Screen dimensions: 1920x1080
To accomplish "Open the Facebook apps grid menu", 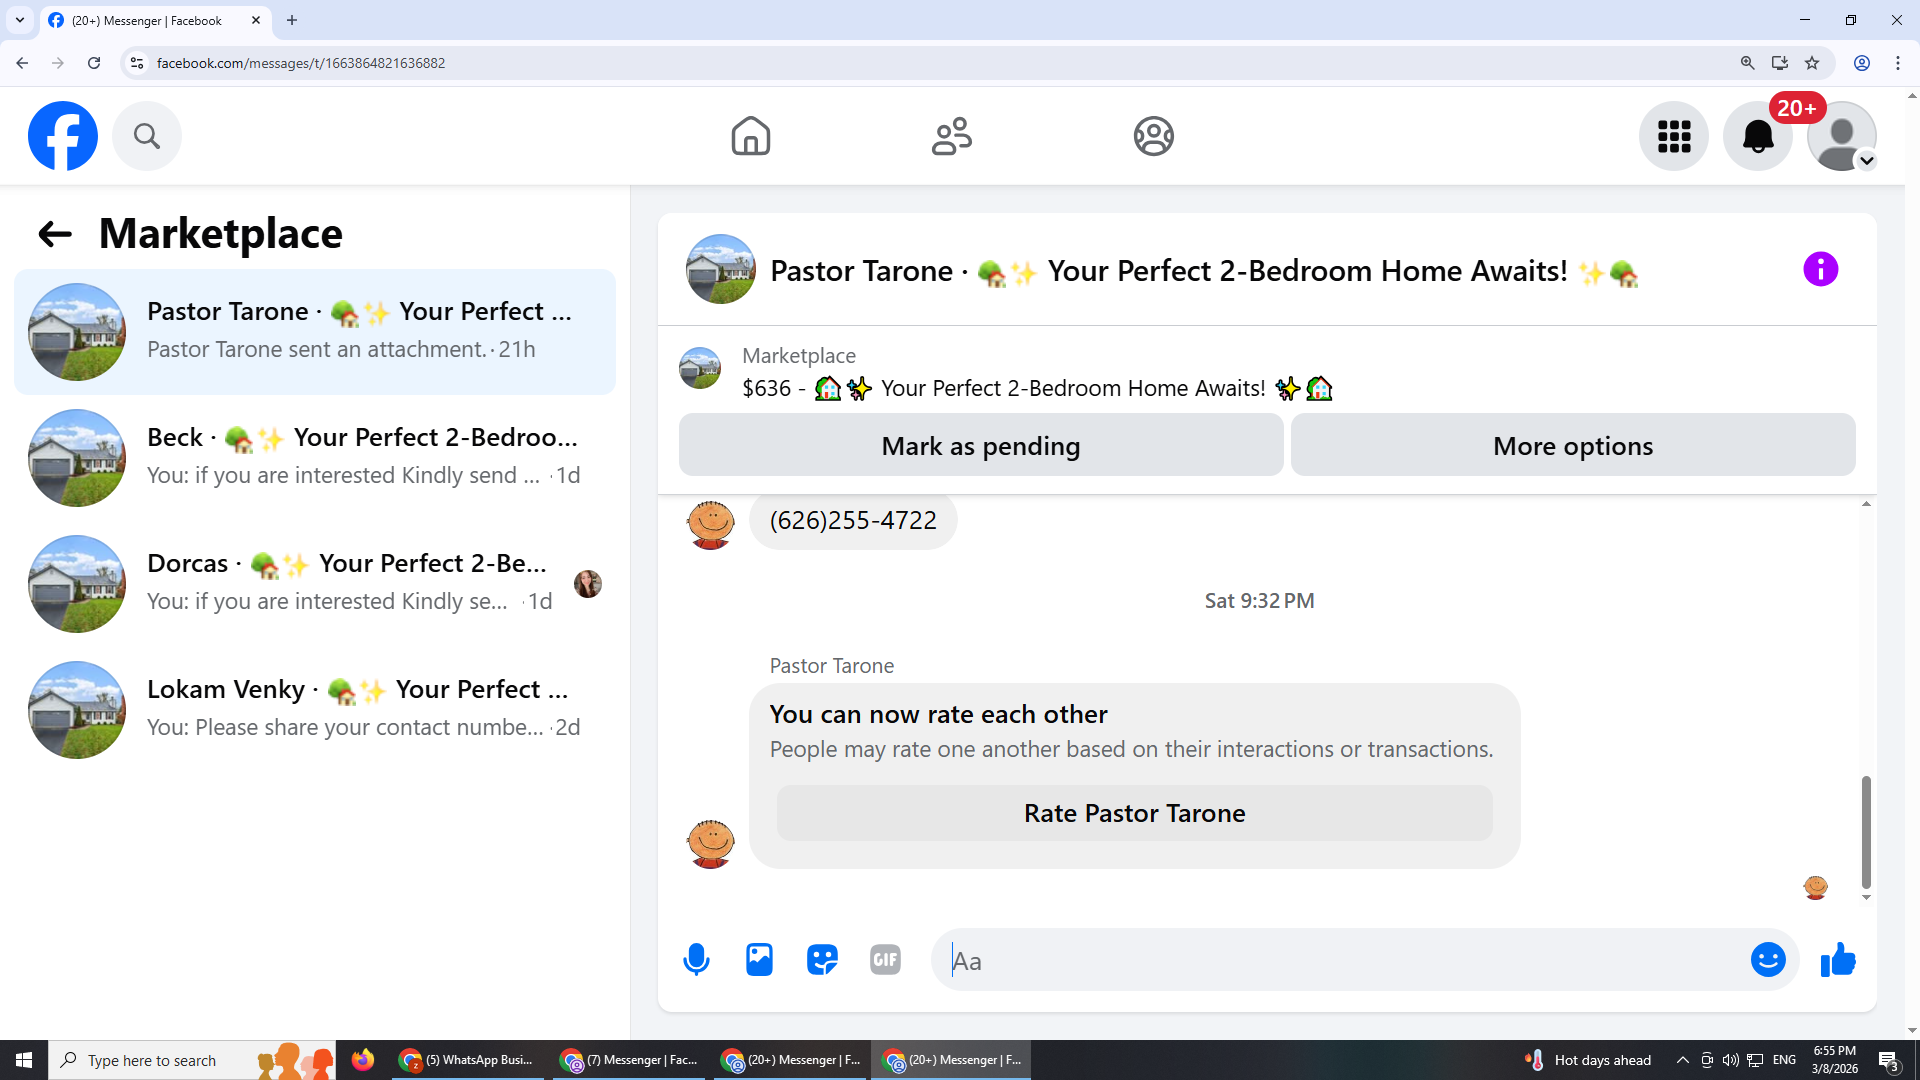I will point(1673,136).
